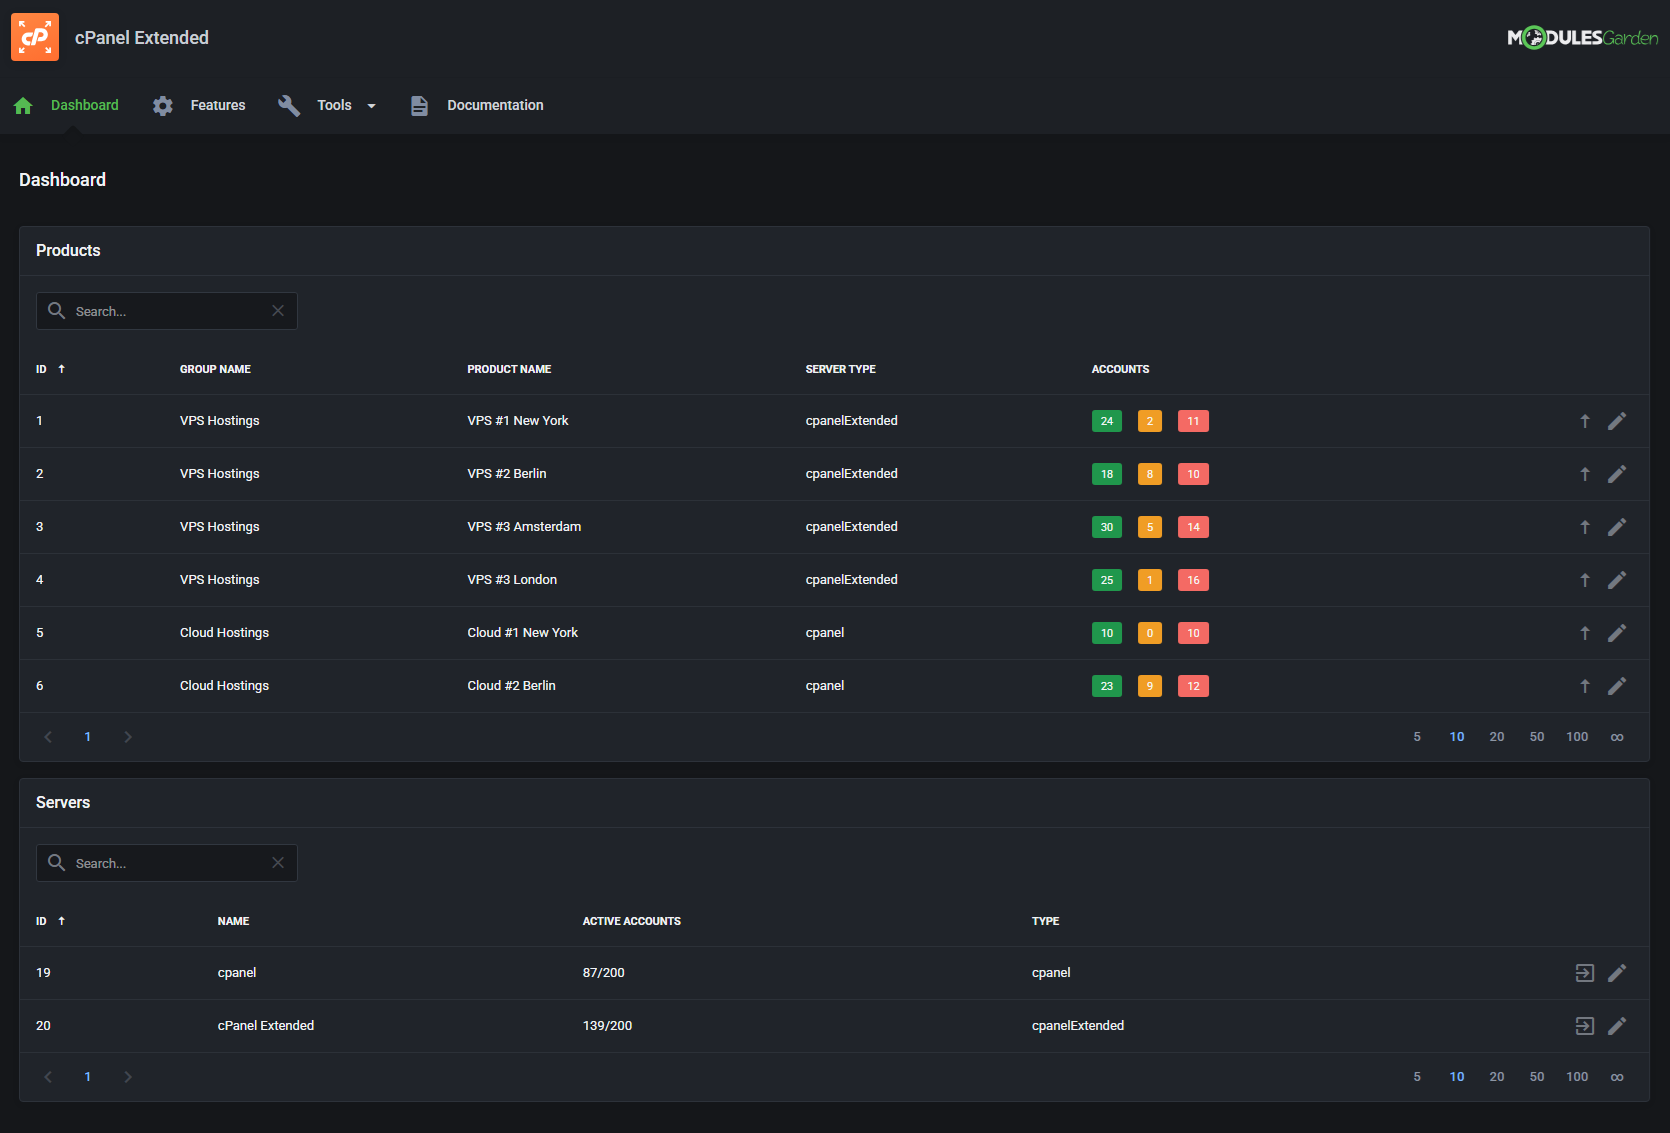Sort Servers by Type column
1670x1133 pixels.
tap(1045, 921)
